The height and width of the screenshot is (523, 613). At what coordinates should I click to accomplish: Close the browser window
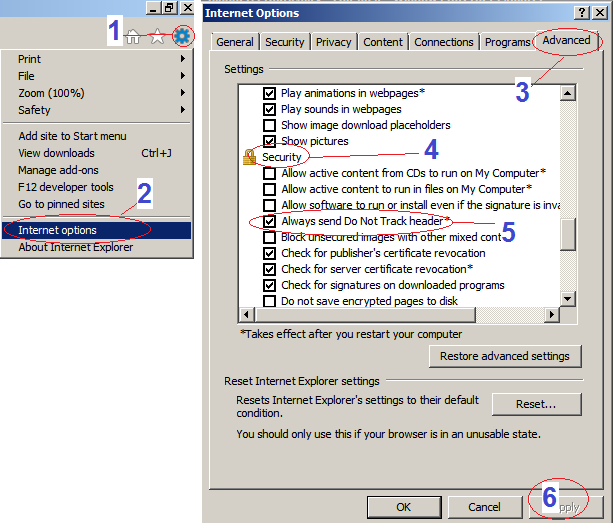pyautogui.click(x=187, y=8)
